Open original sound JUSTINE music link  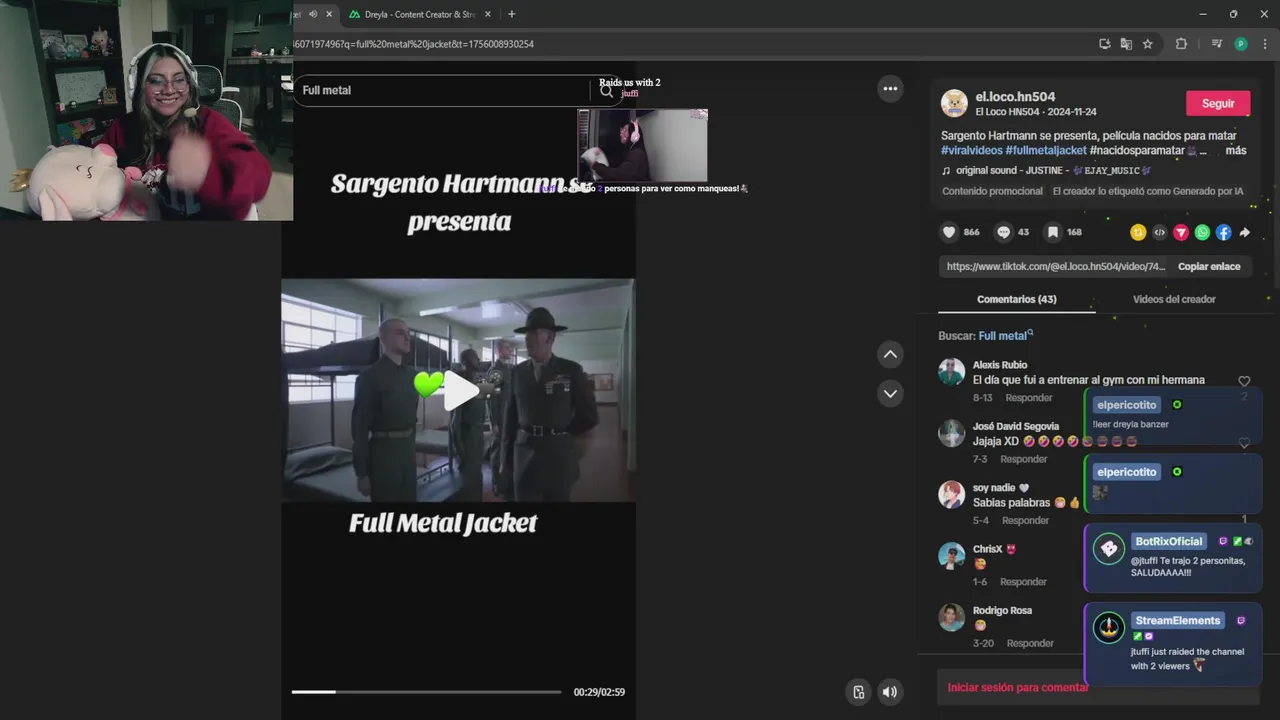tap(1046, 171)
